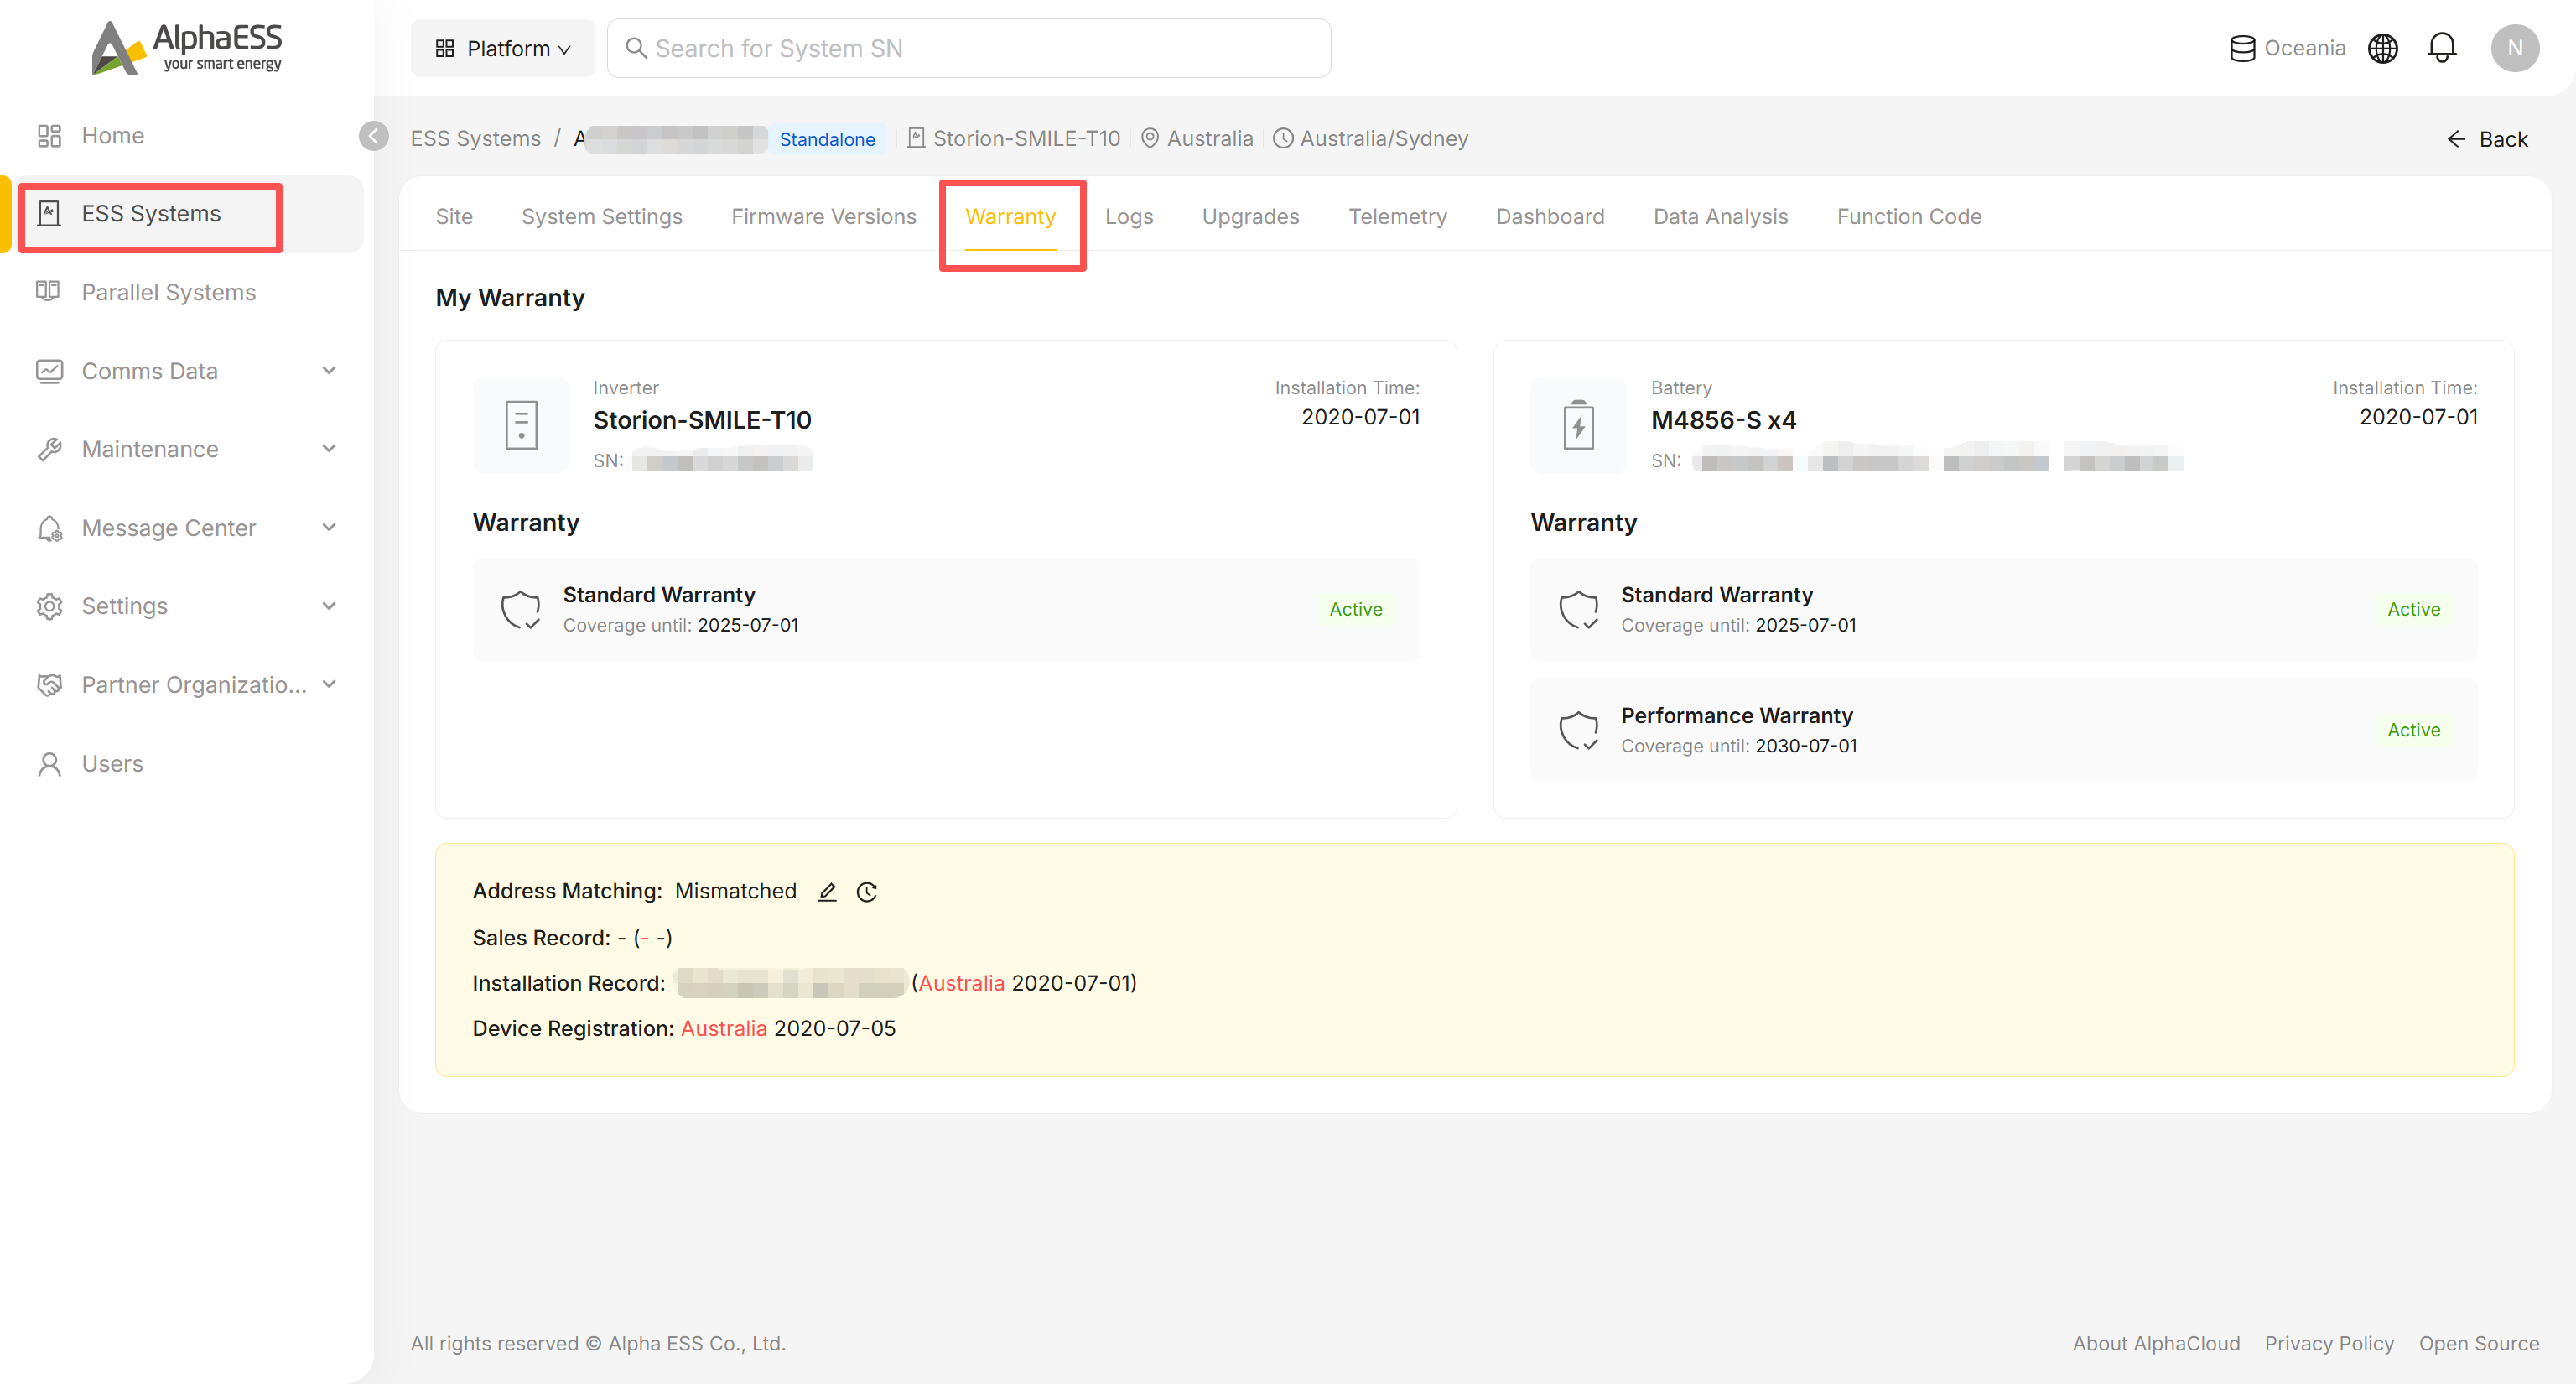Open the user avatar N menu
This screenshot has height=1384, width=2576.
pyautogui.click(x=2514, y=48)
